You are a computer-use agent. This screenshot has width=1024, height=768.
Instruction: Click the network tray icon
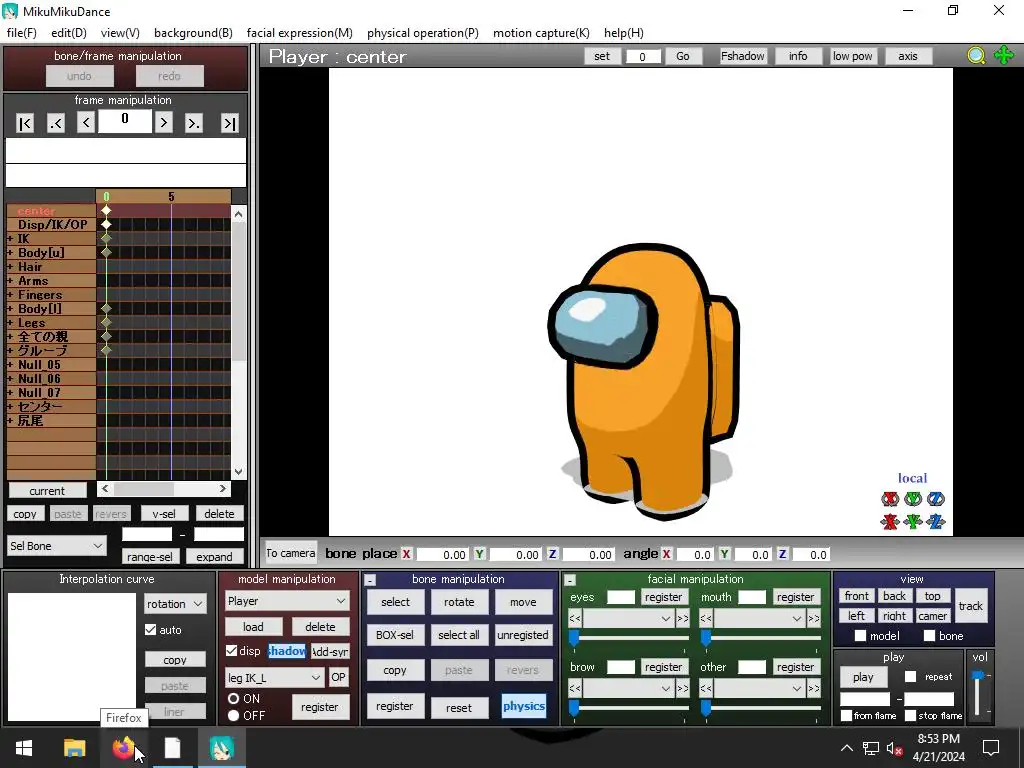click(x=871, y=748)
